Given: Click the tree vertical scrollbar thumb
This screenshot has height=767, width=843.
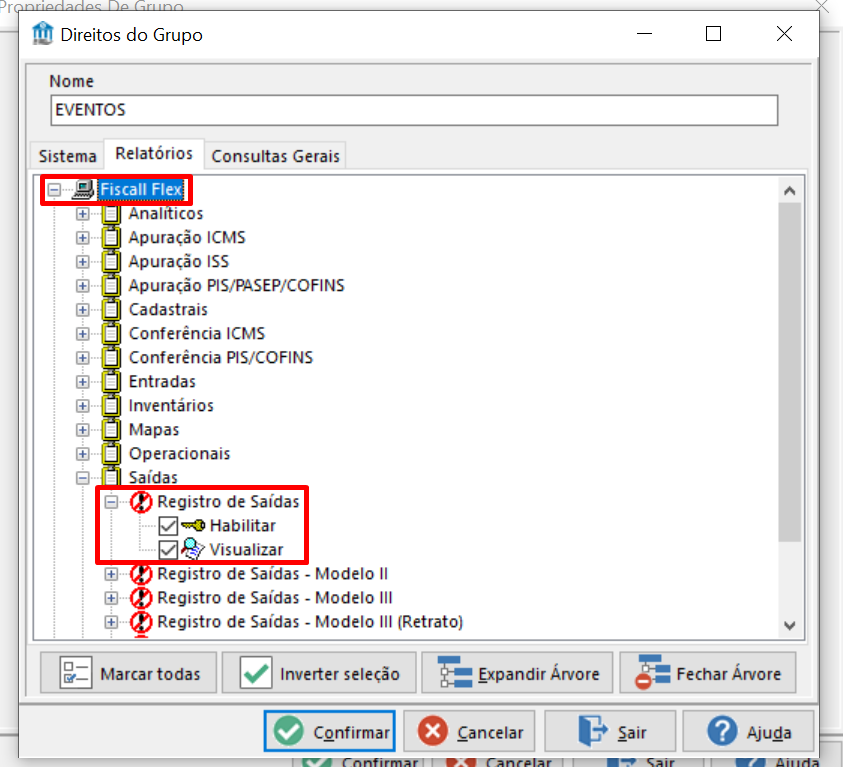Looking at the screenshot, I should click(790, 372).
